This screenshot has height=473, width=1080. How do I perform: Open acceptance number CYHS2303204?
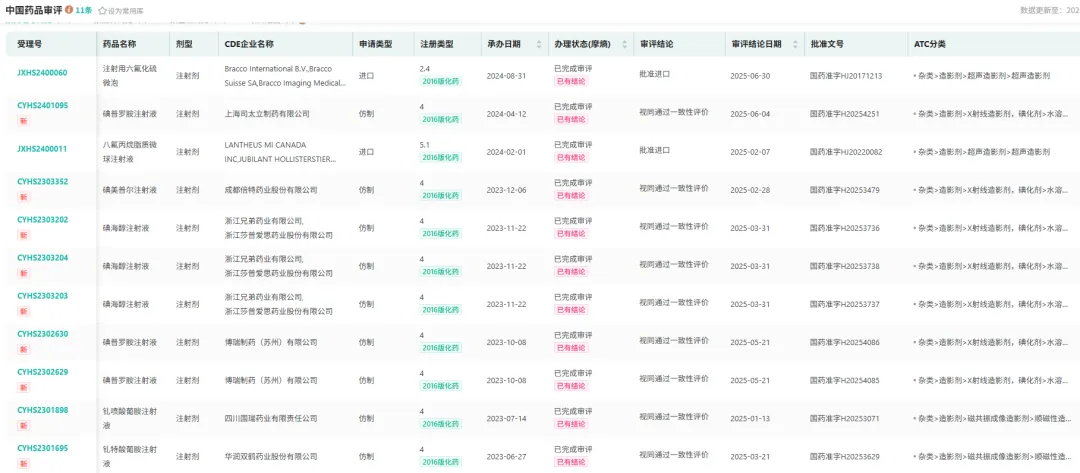42,257
